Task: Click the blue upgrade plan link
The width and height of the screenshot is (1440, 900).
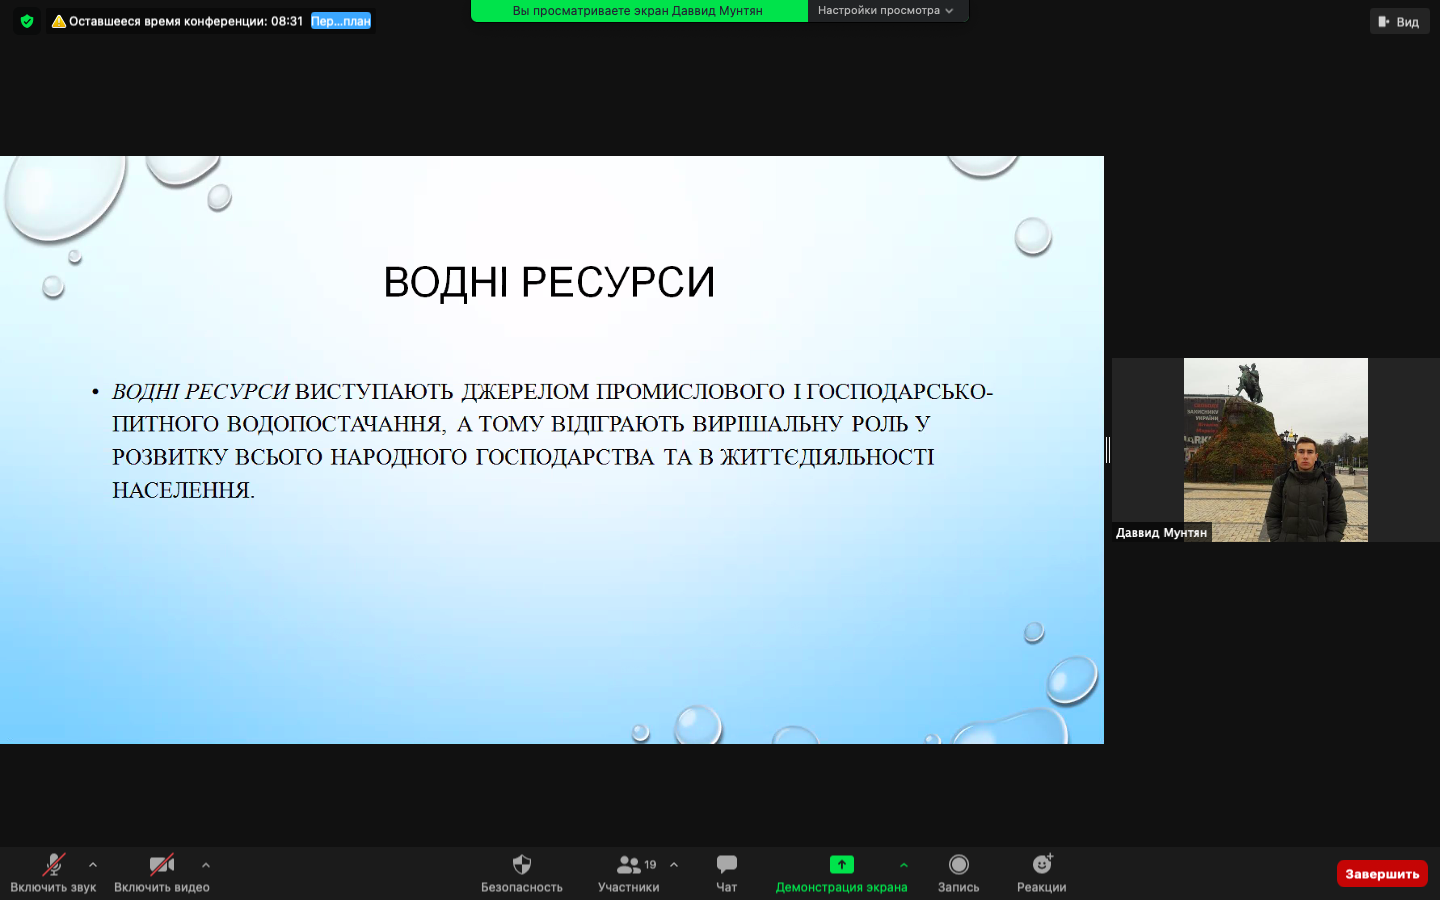Action: 340,21
